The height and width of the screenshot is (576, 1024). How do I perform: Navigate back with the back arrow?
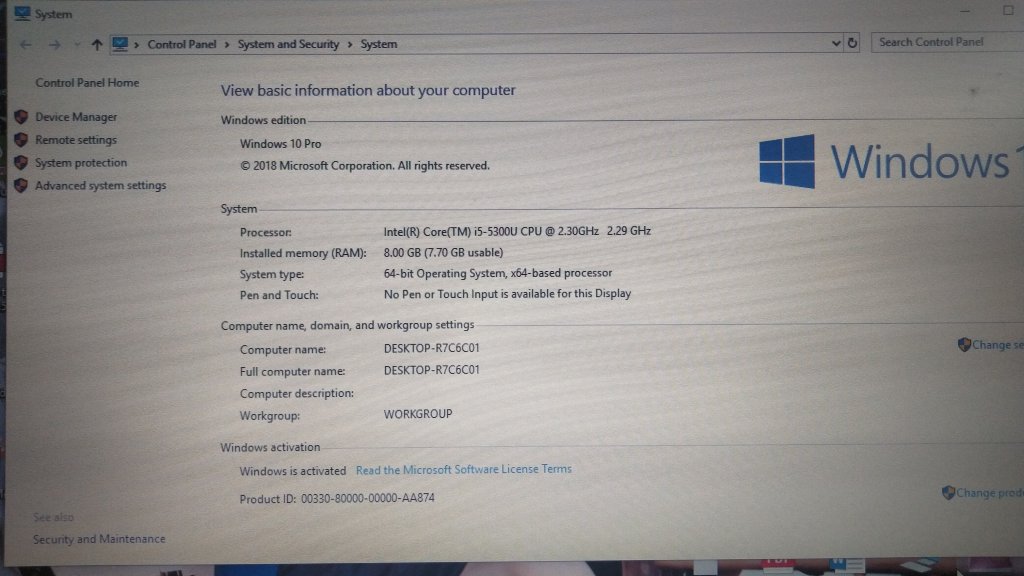[25, 45]
